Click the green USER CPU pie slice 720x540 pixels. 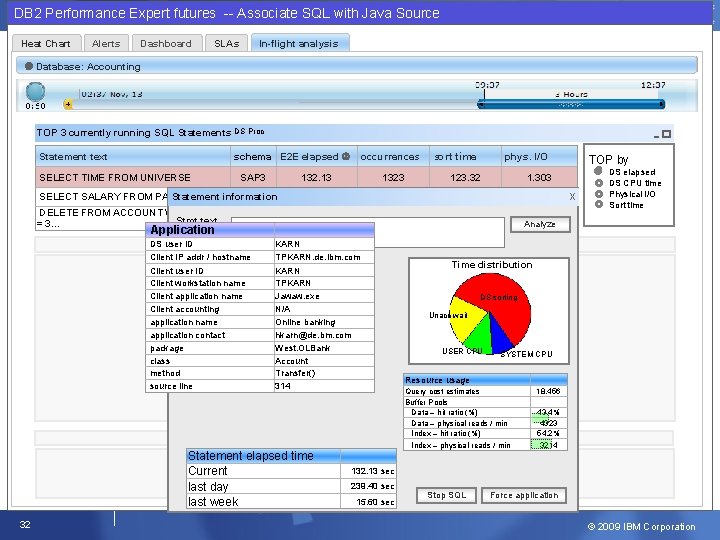(x=479, y=338)
